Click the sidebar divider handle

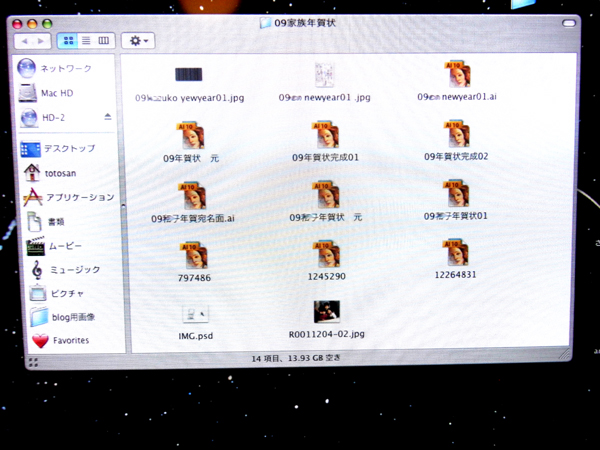pos(123,207)
